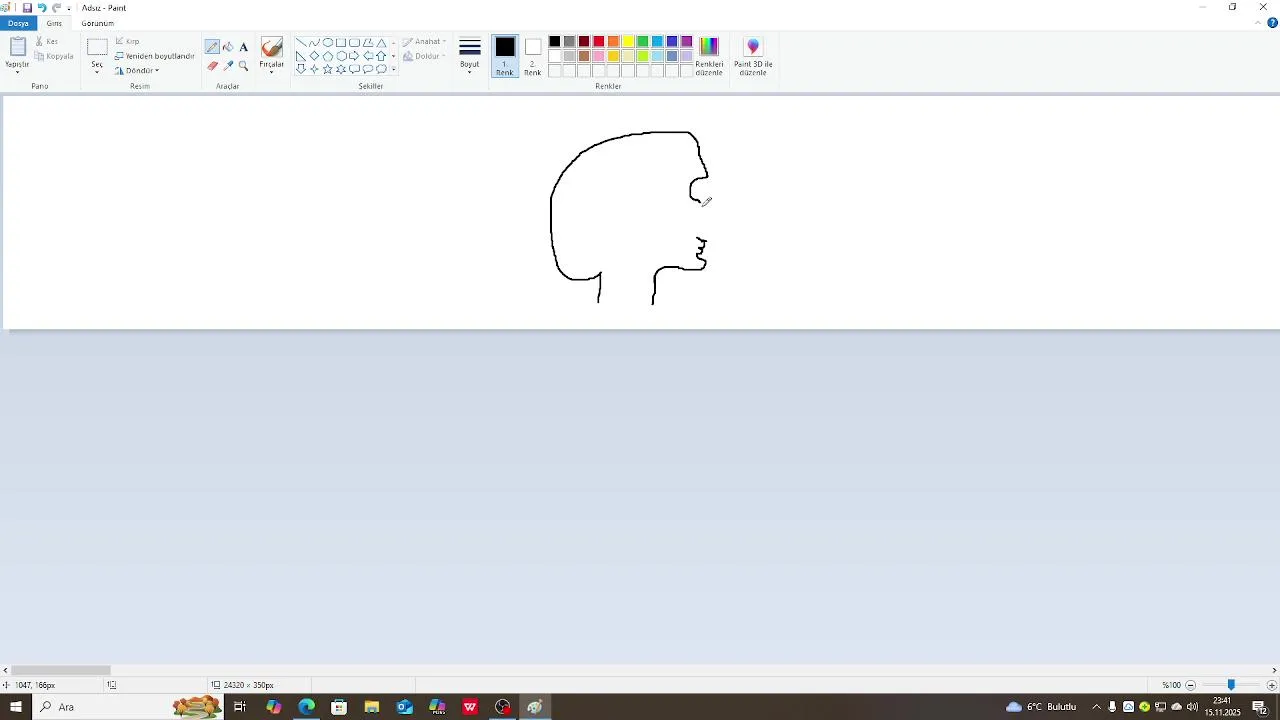Pick the pink color swatch
This screenshot has width=1280, height=720.
[599, 56]
